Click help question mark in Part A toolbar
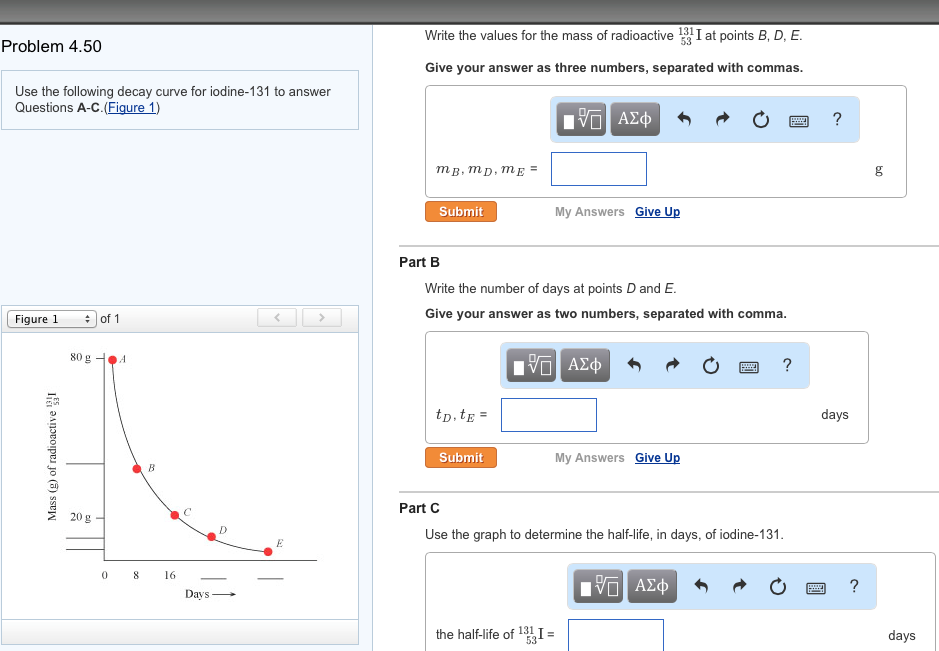 click(837, 119)
